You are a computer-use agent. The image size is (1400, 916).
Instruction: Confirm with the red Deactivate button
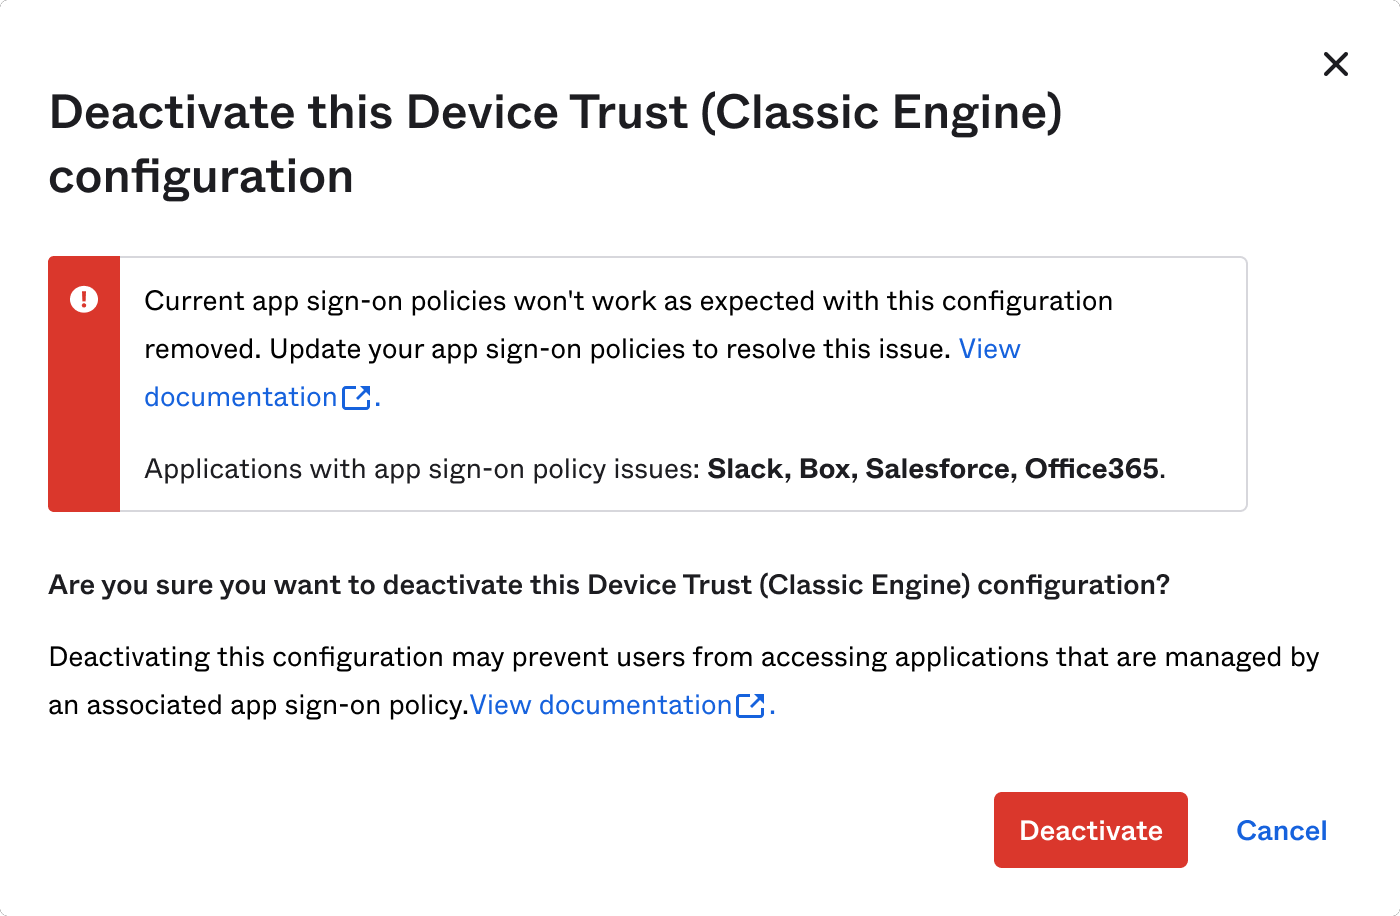coord(1090,830)
